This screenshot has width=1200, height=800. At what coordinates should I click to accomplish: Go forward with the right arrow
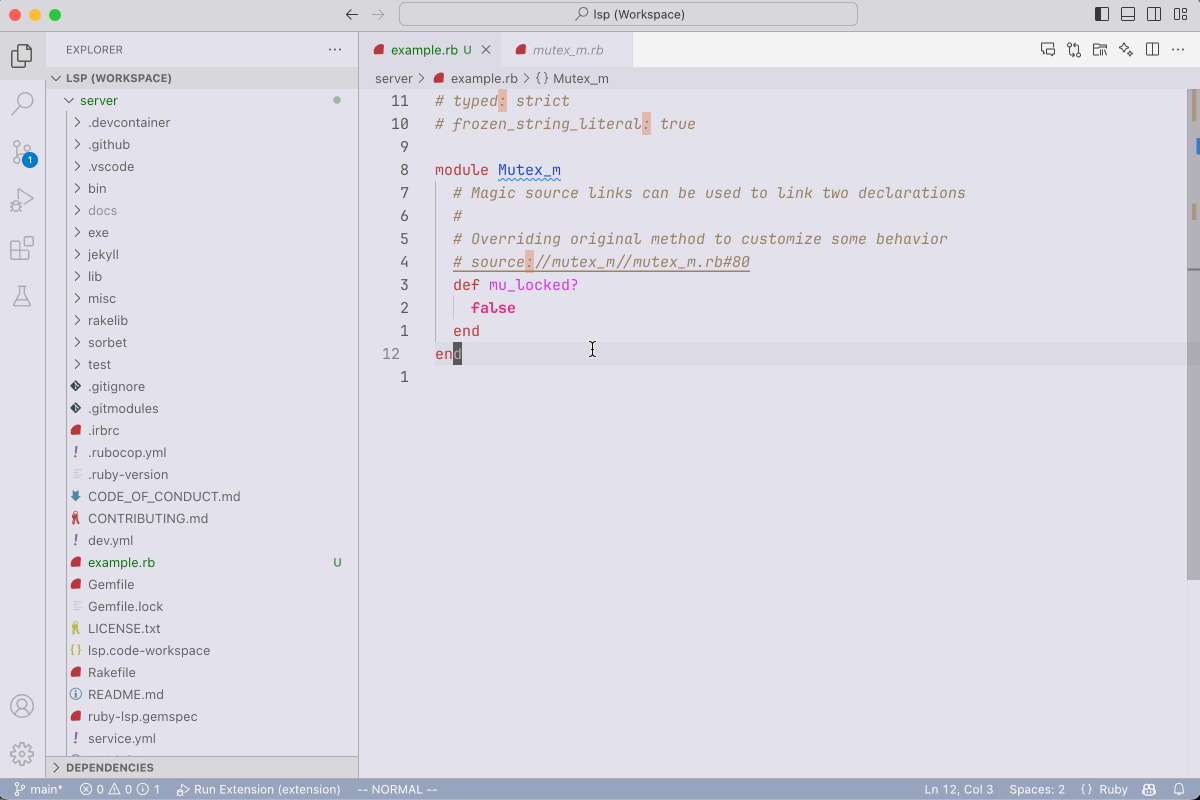378,15
